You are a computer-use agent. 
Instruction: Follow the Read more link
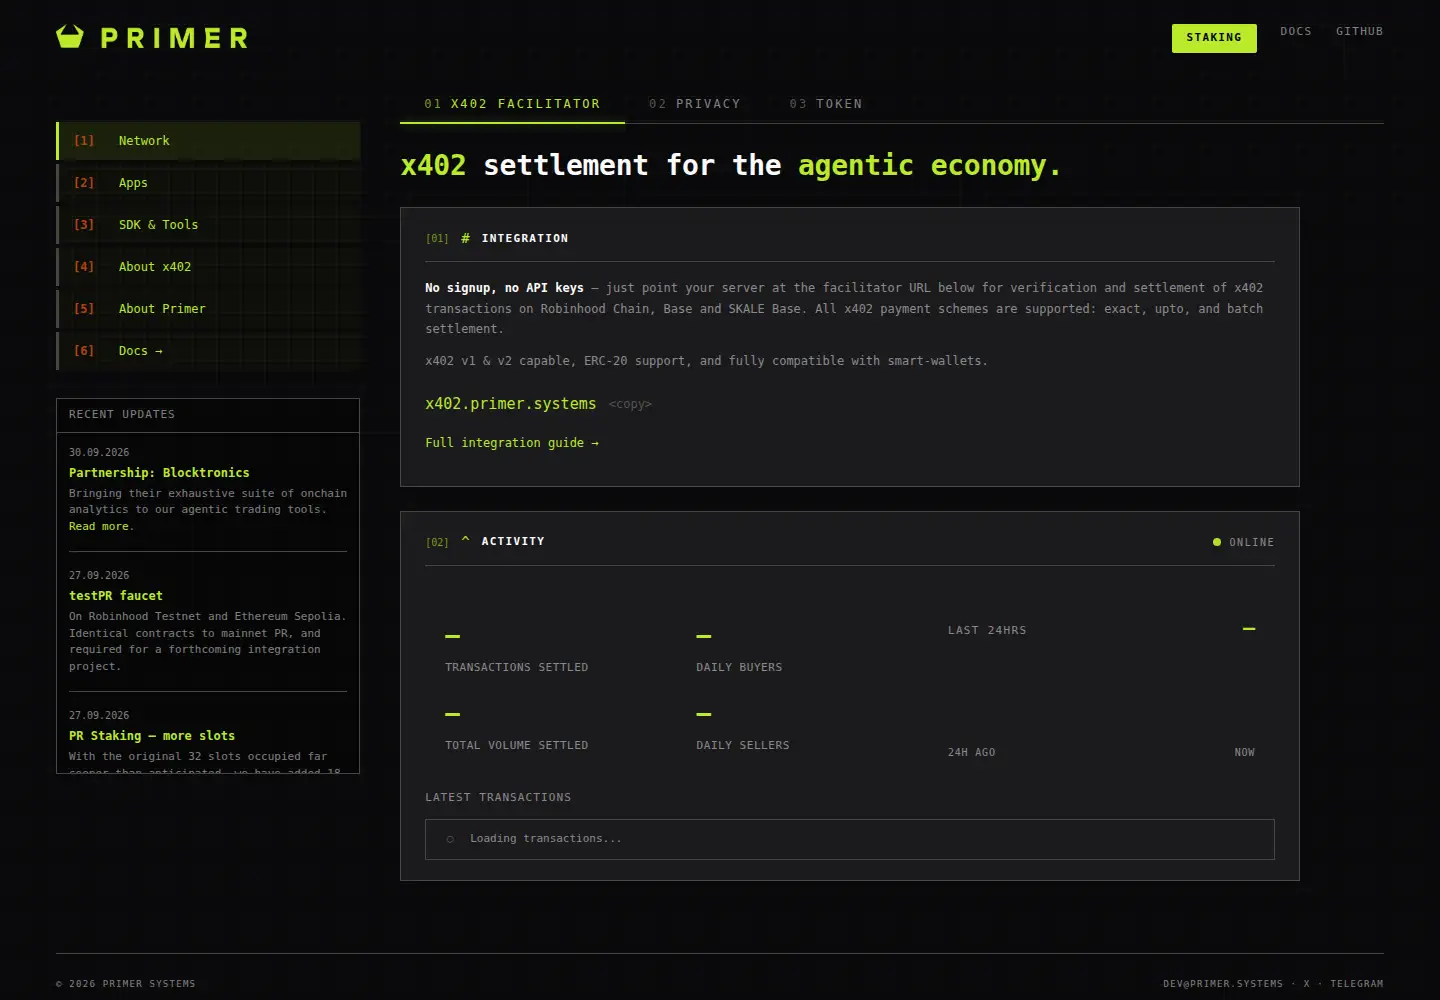(99, 527)
